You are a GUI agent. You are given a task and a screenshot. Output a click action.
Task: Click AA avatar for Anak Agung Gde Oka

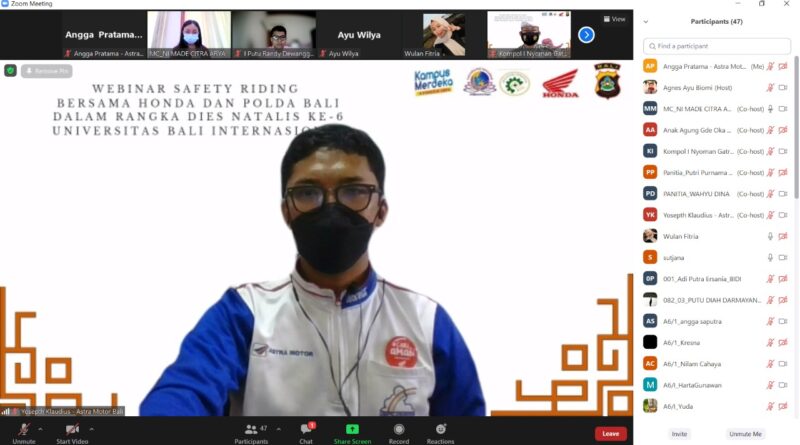(650, 130)
